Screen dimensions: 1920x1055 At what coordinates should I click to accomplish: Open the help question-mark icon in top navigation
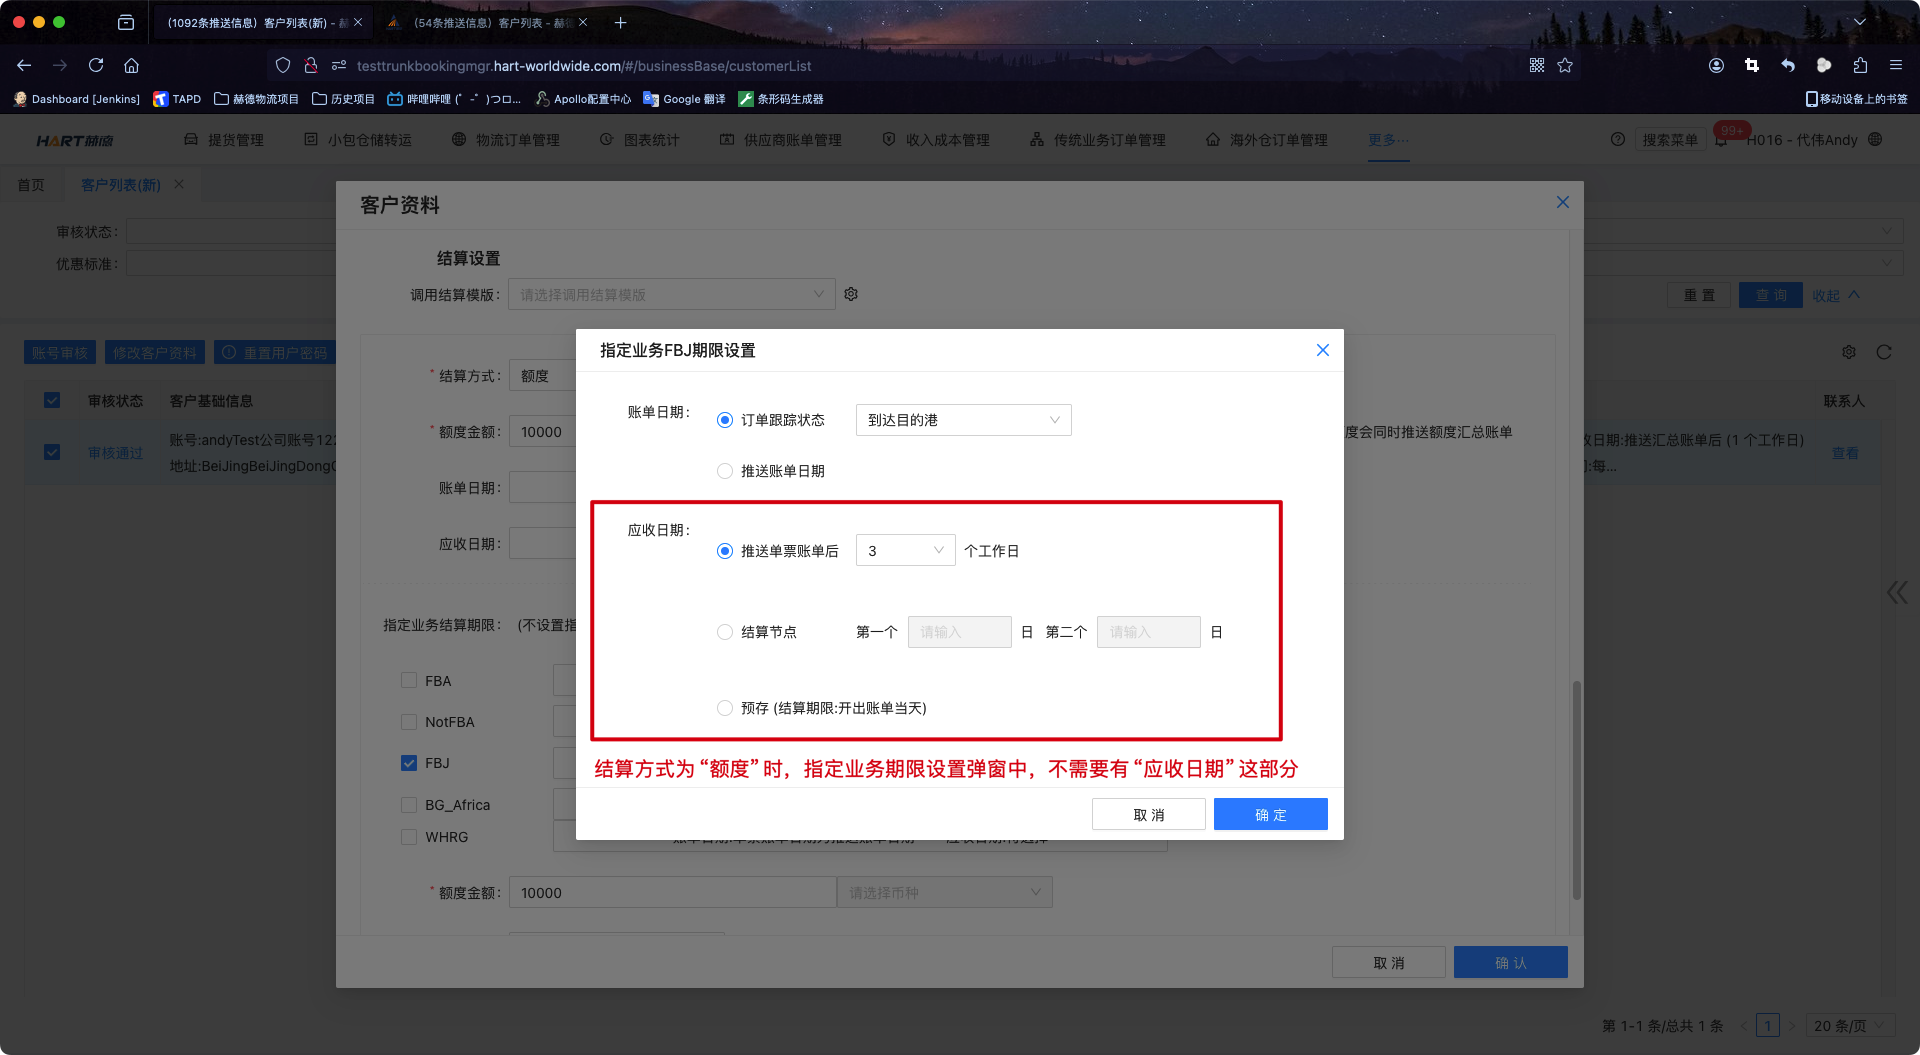point(1618,140)
